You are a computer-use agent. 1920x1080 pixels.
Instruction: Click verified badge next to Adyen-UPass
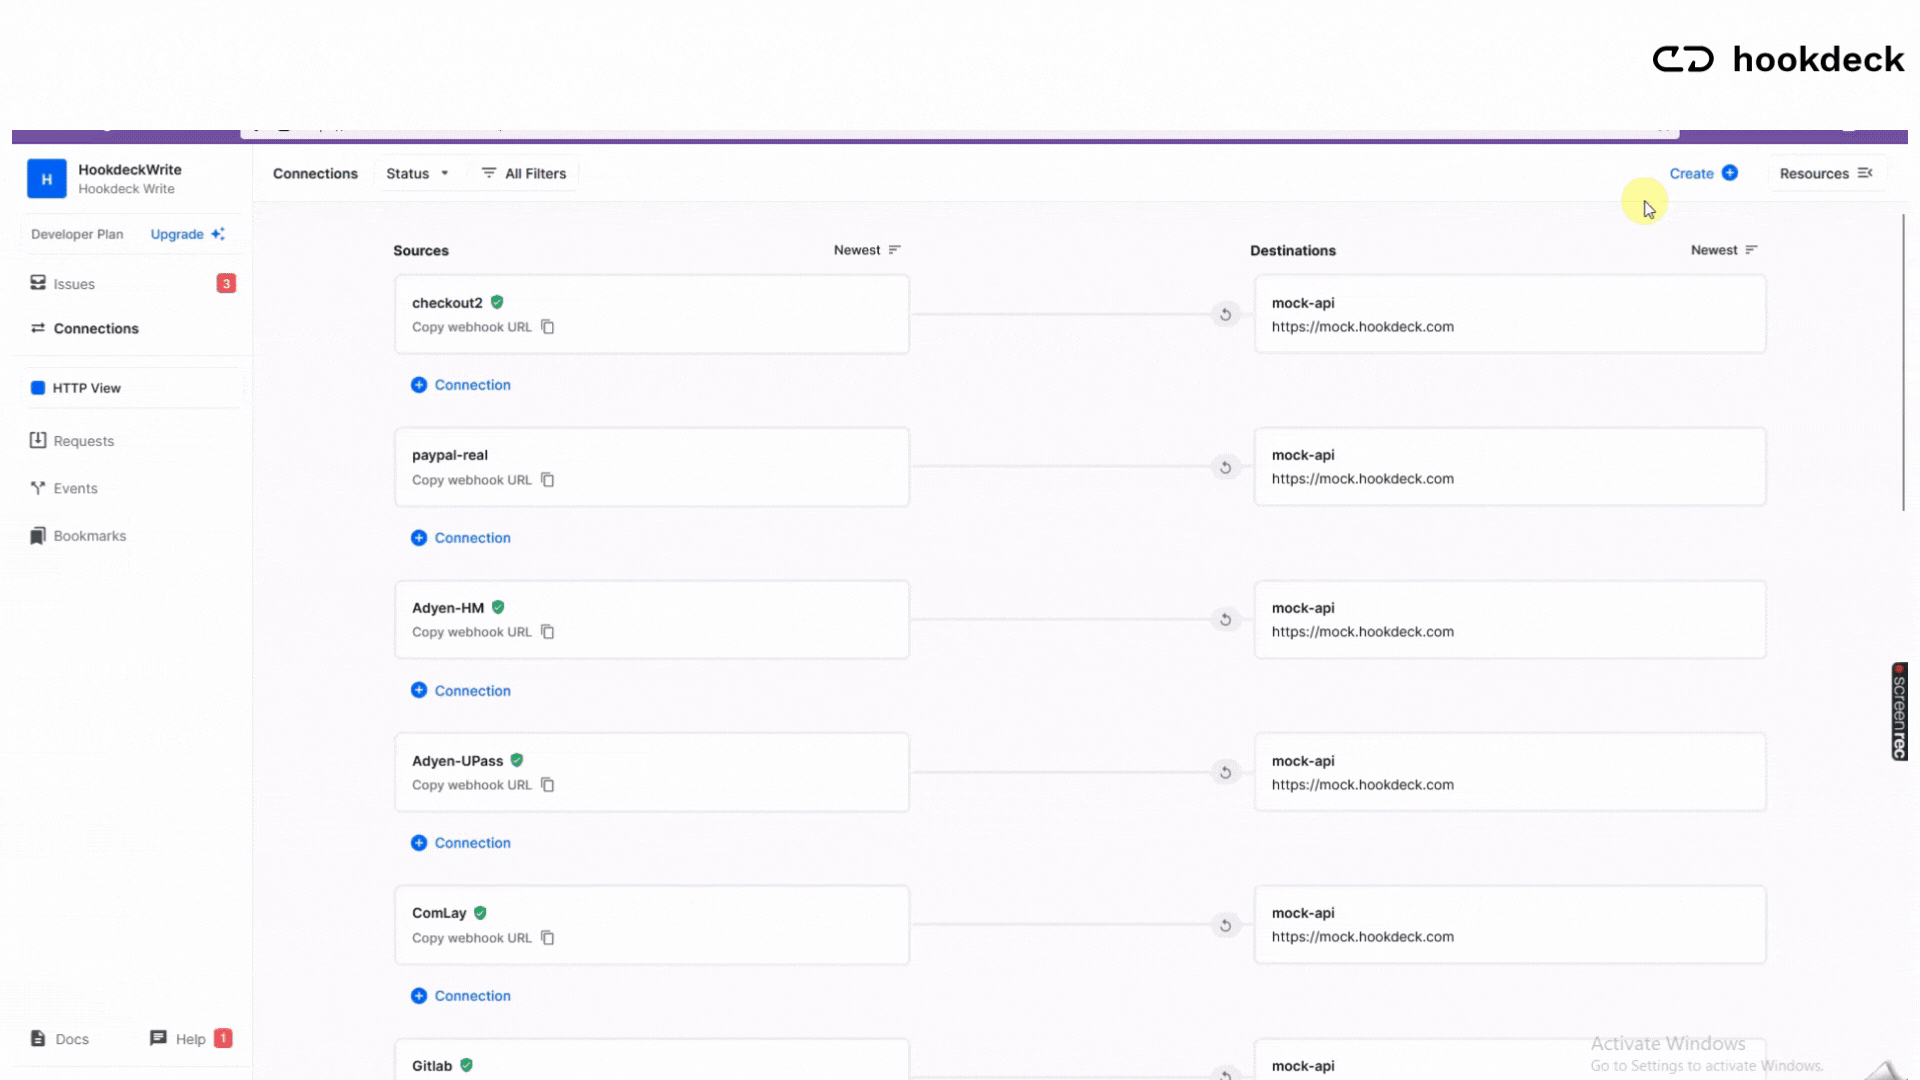click(x=517, y=760)
